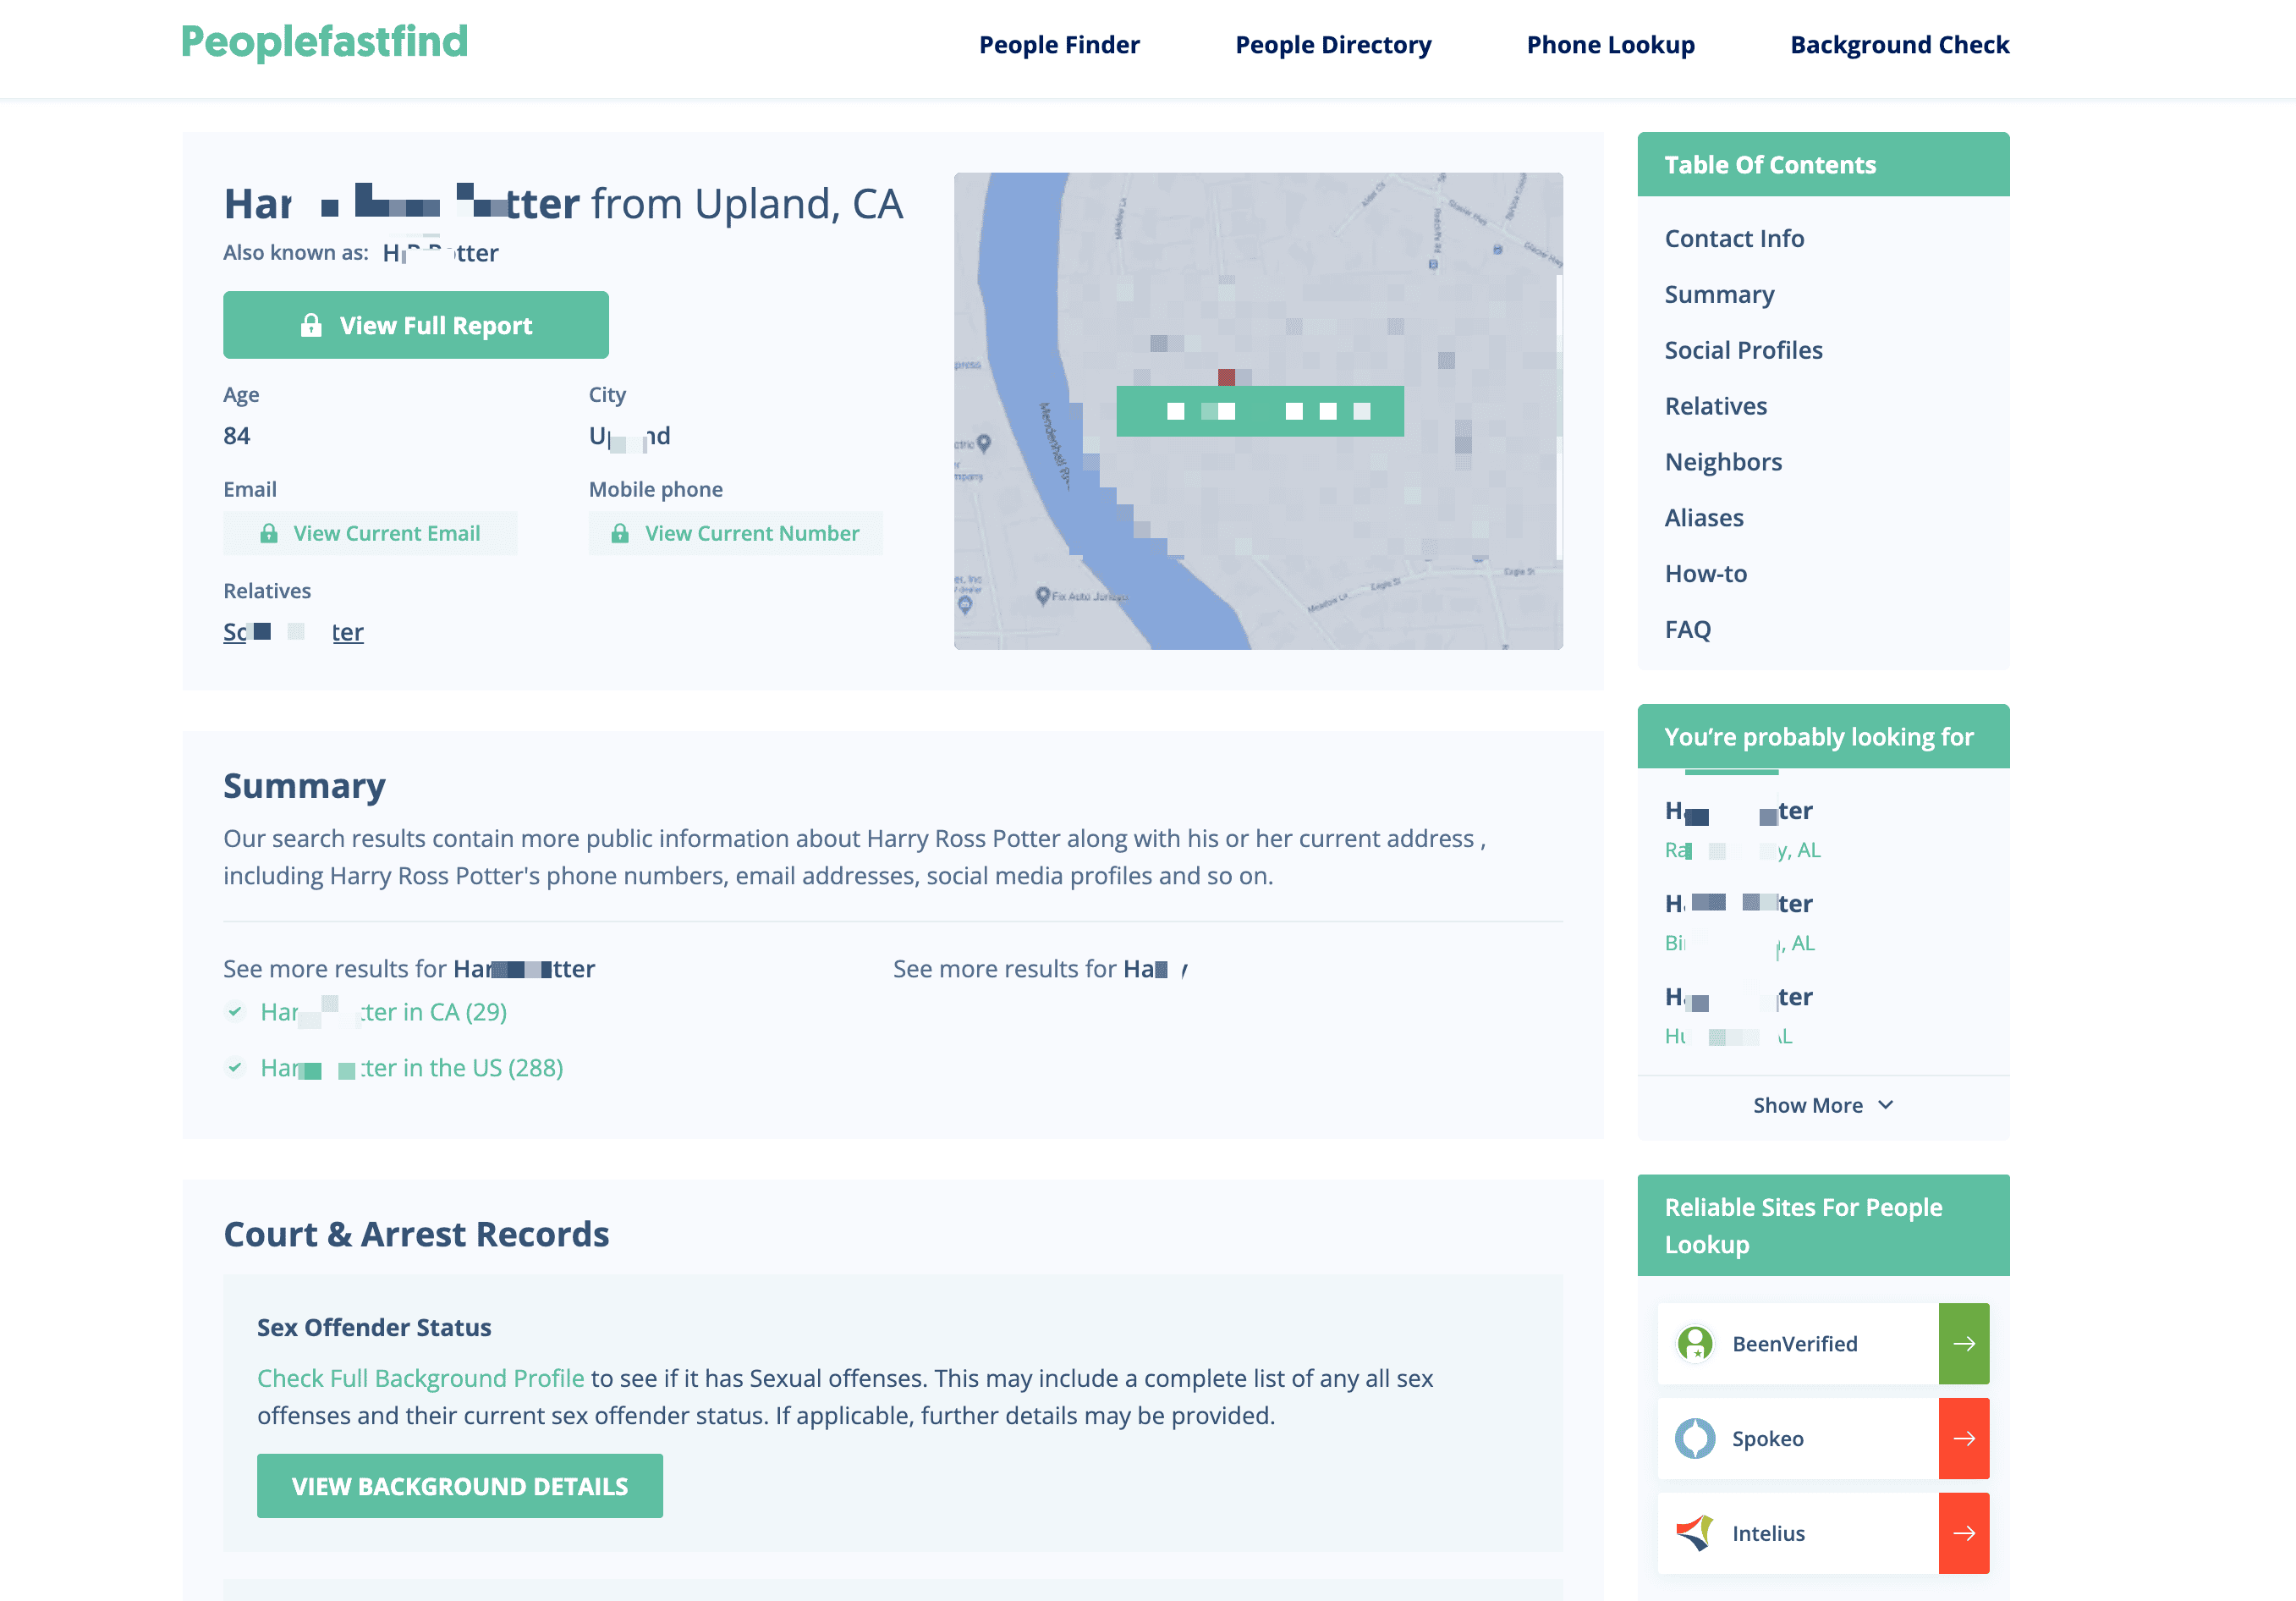Click the lock icon beside View Current Number
Screen dimensions: 2296x1601
(x=620, y=533)
